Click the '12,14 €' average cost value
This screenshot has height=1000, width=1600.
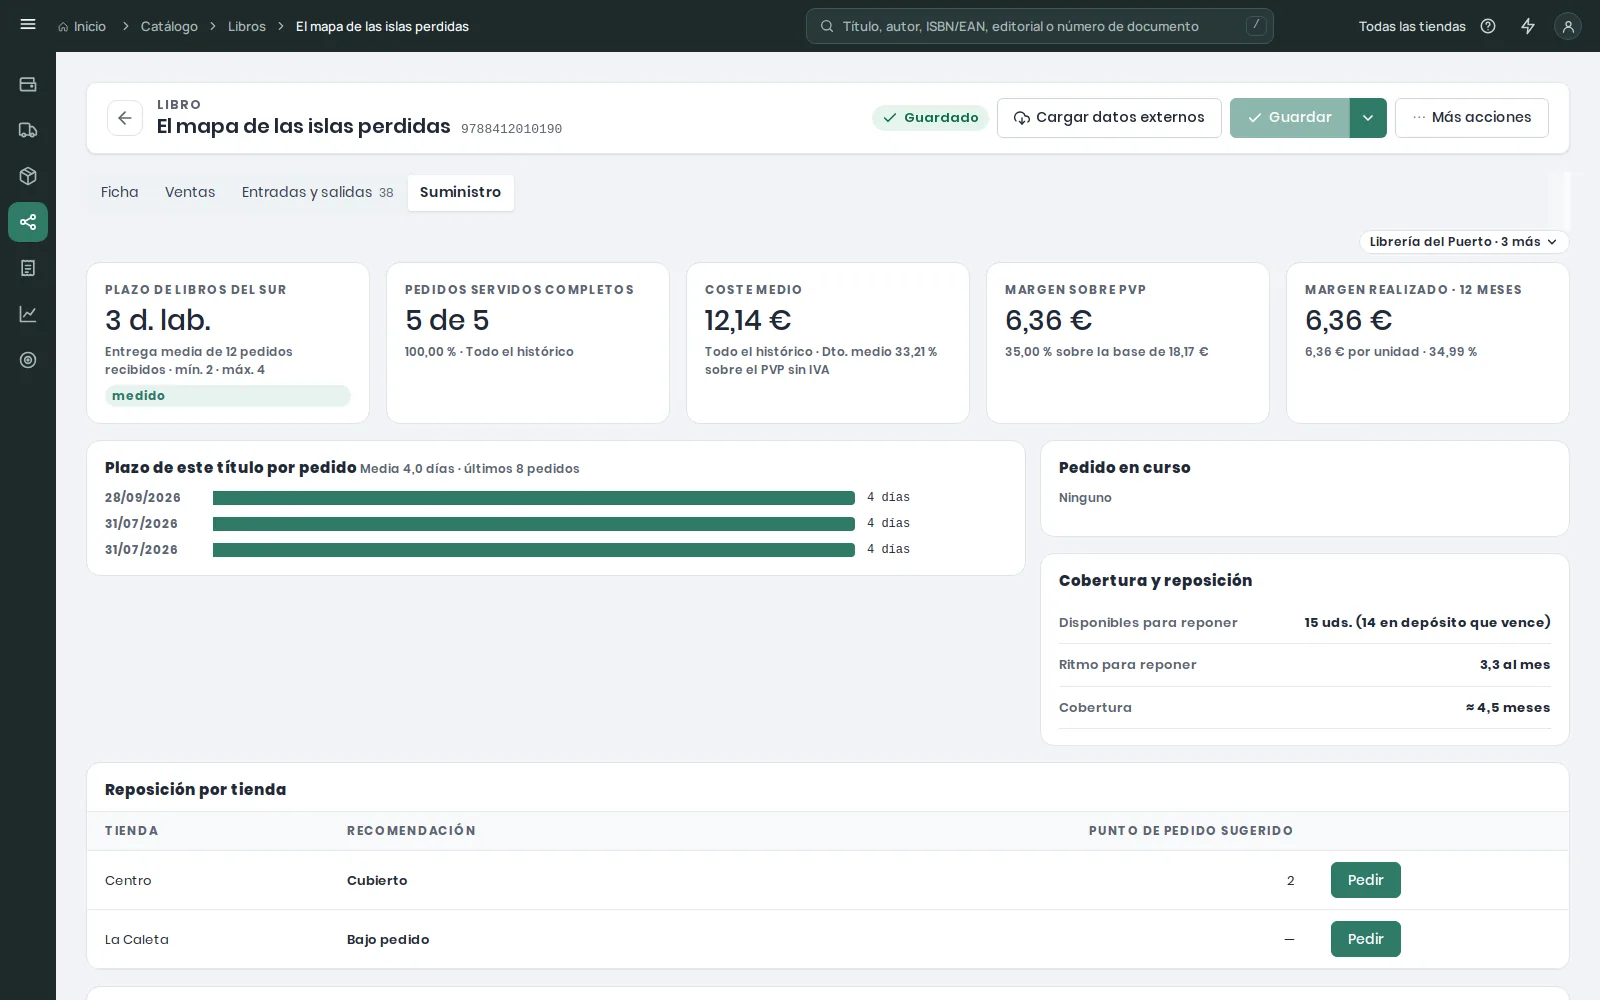point(748,320)
